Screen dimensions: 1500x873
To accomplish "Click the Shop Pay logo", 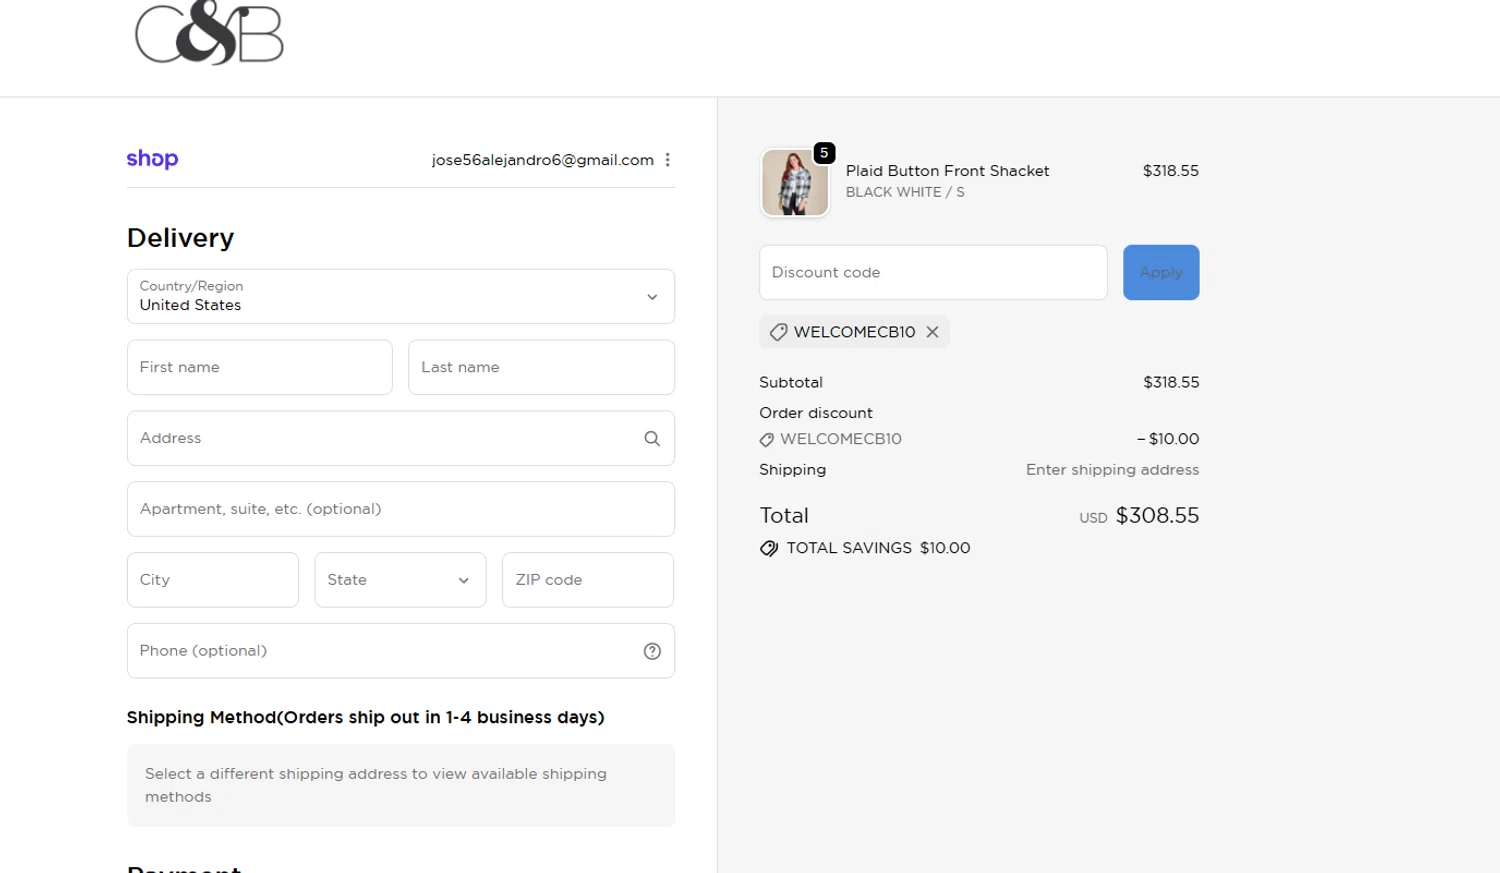I will 152,159.
